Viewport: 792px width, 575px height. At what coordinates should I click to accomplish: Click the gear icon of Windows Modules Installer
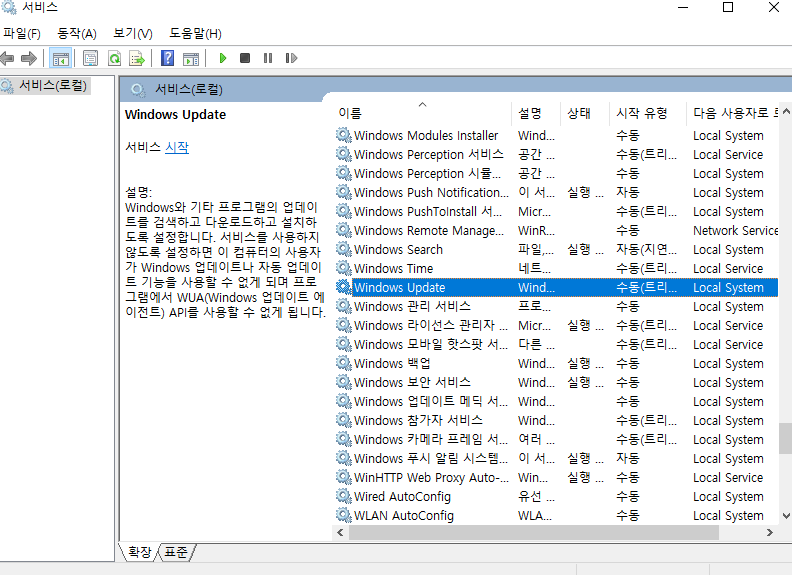344,135
